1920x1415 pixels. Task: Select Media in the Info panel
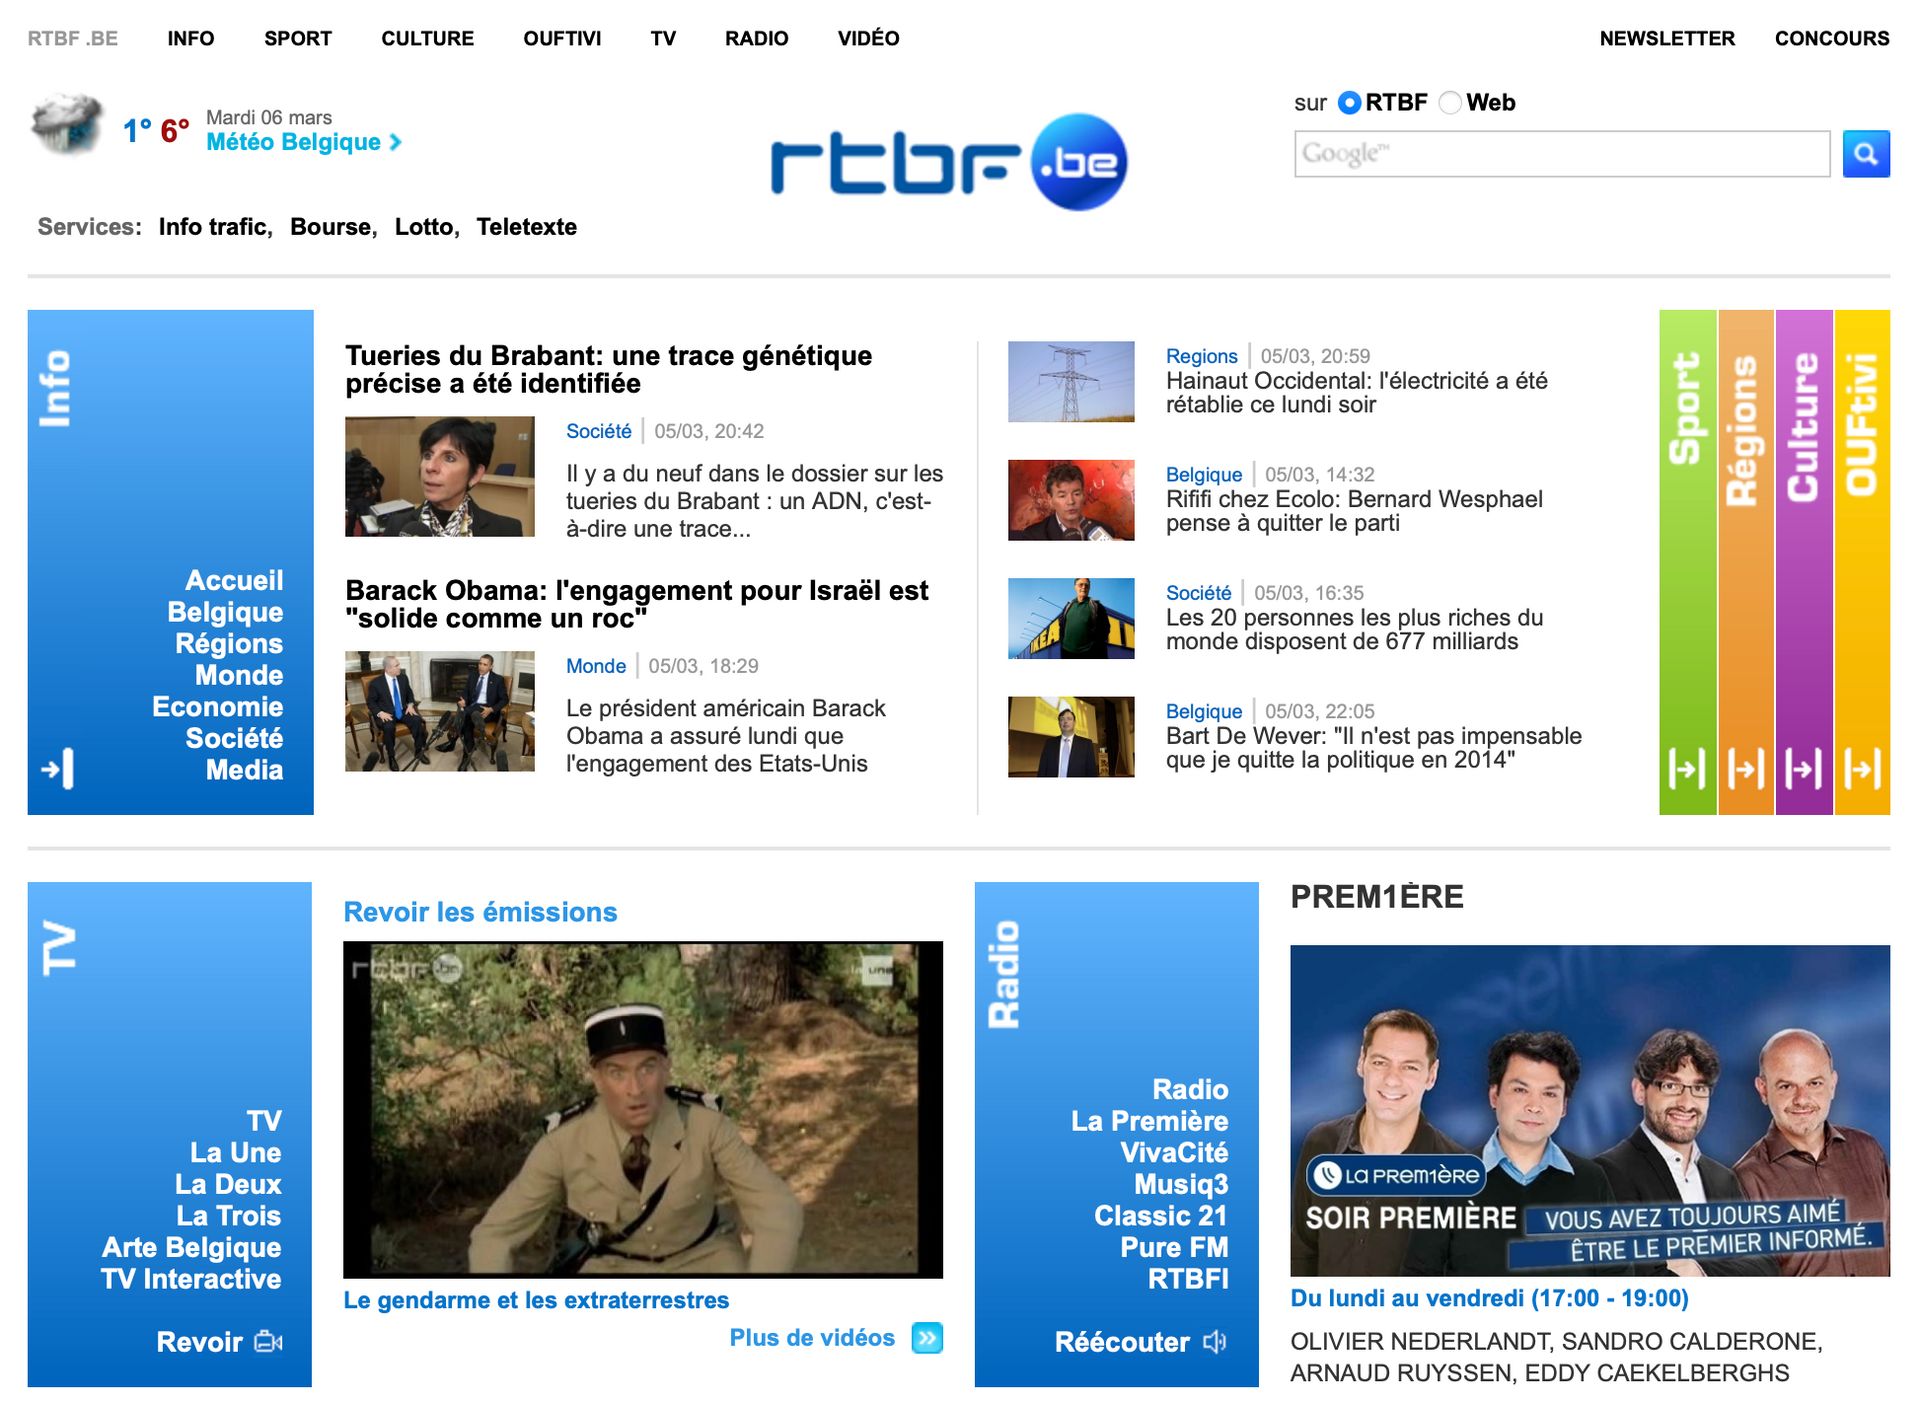(244, 770)
